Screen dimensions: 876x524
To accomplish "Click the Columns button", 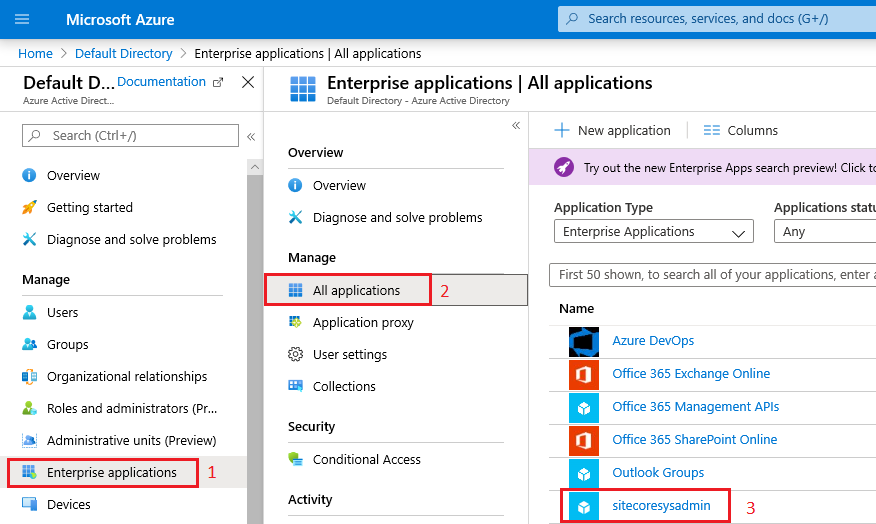I will pyautogui.click(x=740, y=130).
